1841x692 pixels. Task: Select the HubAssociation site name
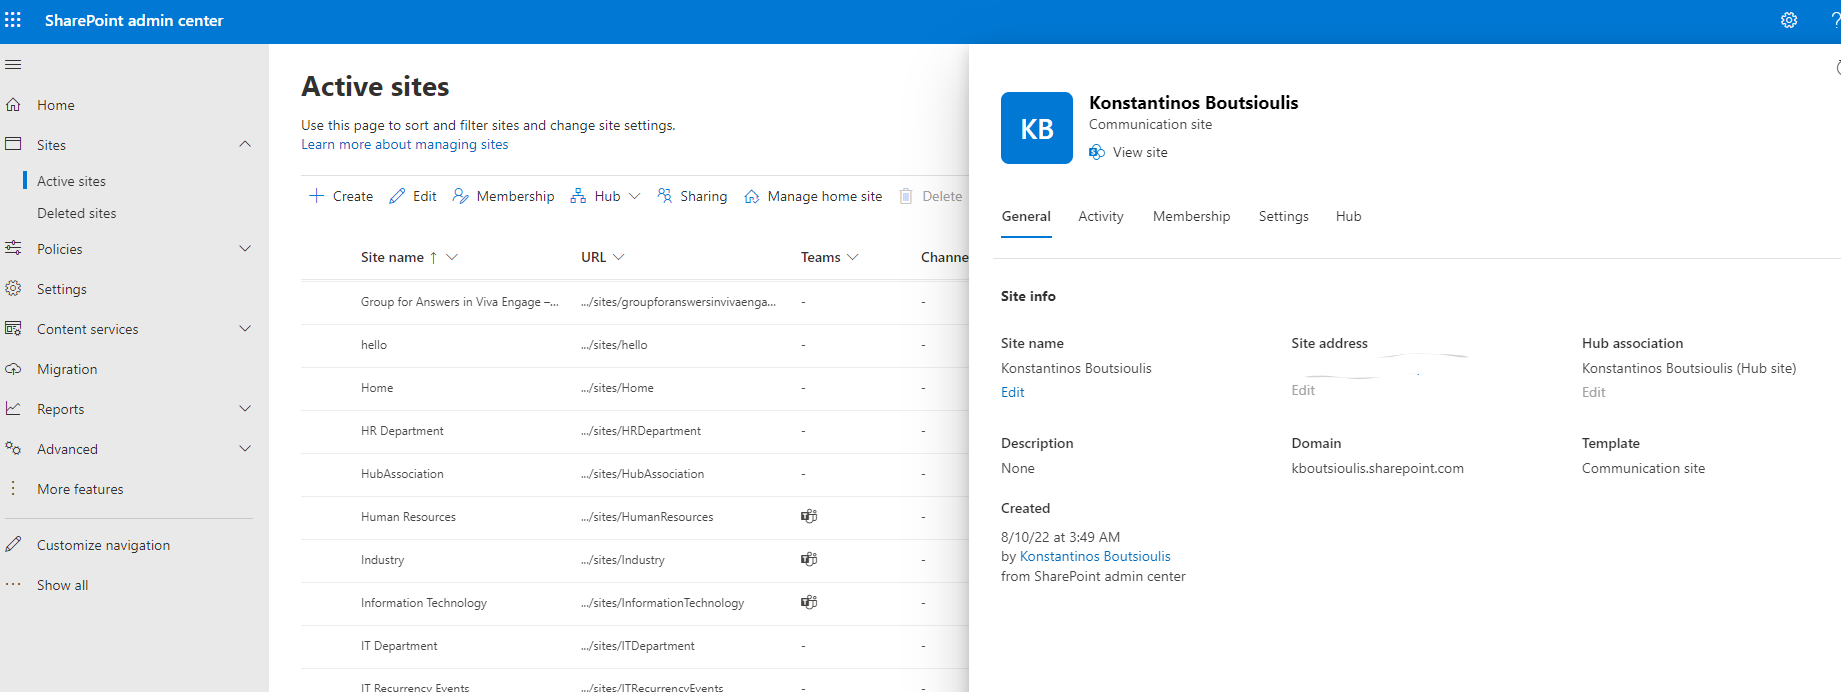tap(402, 474)
